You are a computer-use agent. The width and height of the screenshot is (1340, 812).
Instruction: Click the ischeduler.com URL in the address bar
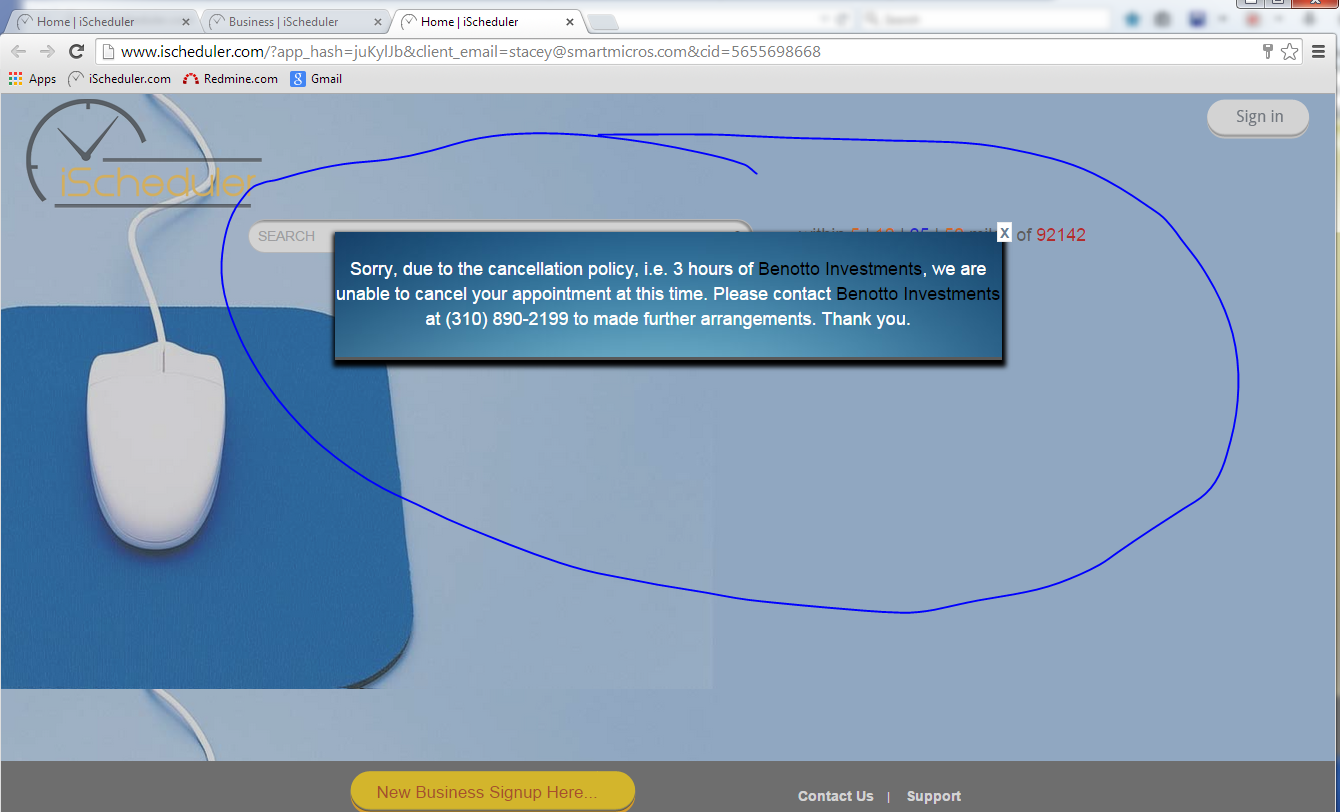(470, 52)
